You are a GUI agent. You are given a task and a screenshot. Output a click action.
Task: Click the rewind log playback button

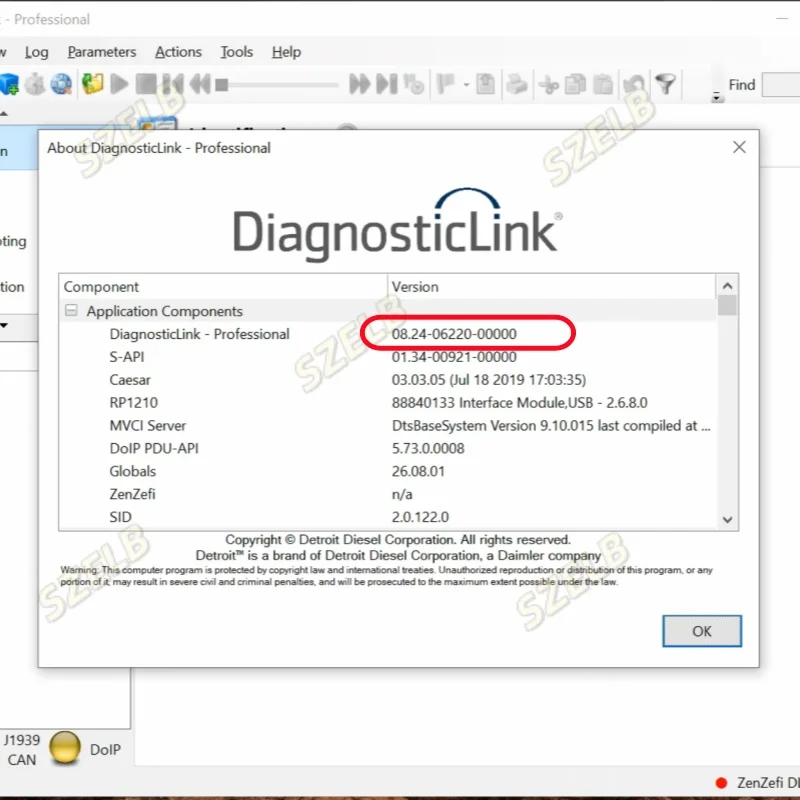pyautogui.click(x=200, y=84)
